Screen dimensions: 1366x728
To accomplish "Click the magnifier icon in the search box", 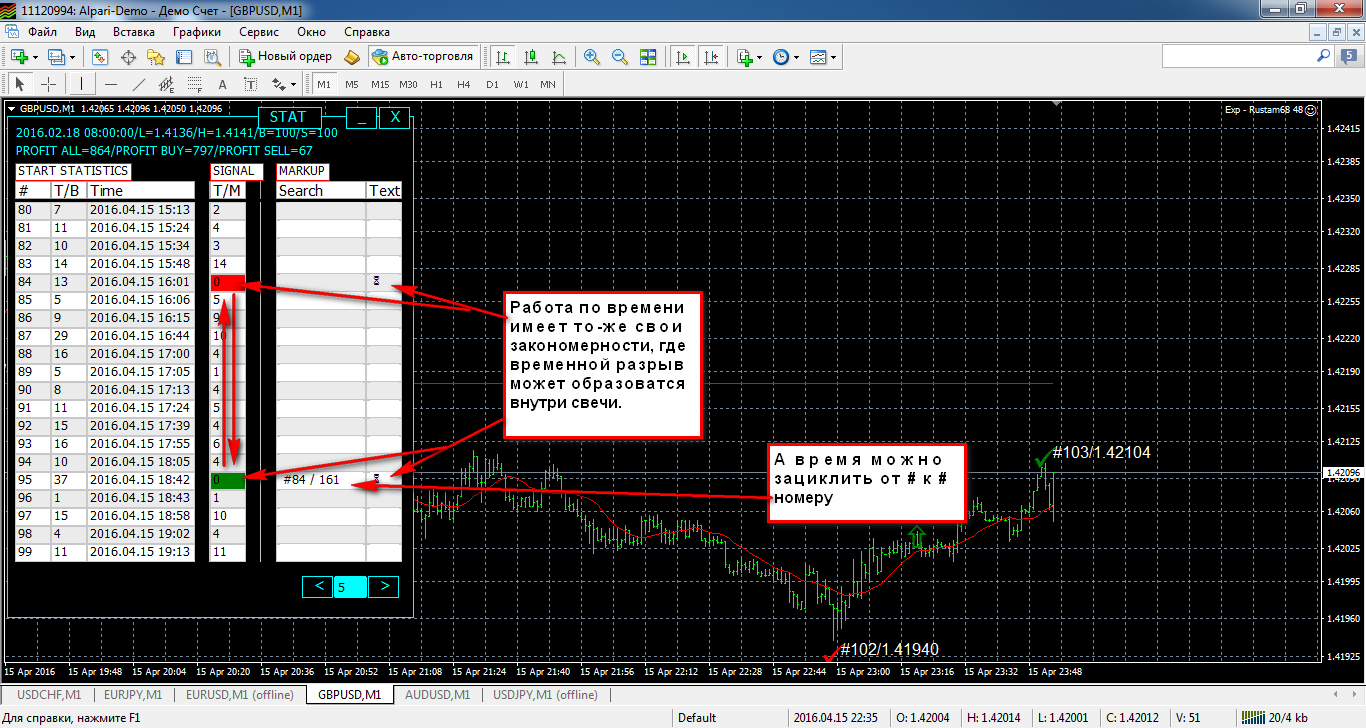I will pyautogui.click(x=1324, y=56).
